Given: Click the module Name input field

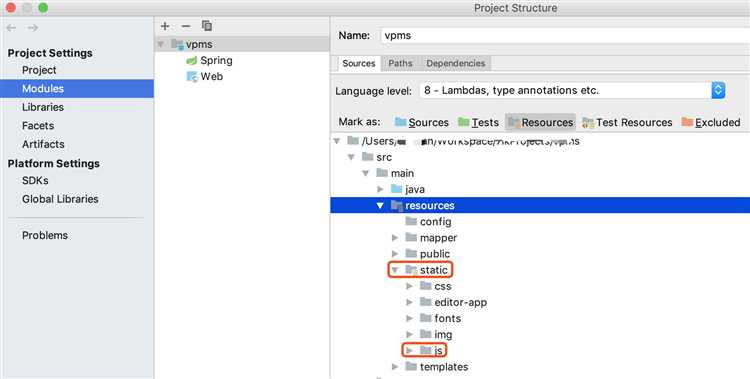Looking at the screenshot, I should coord(565,35).
